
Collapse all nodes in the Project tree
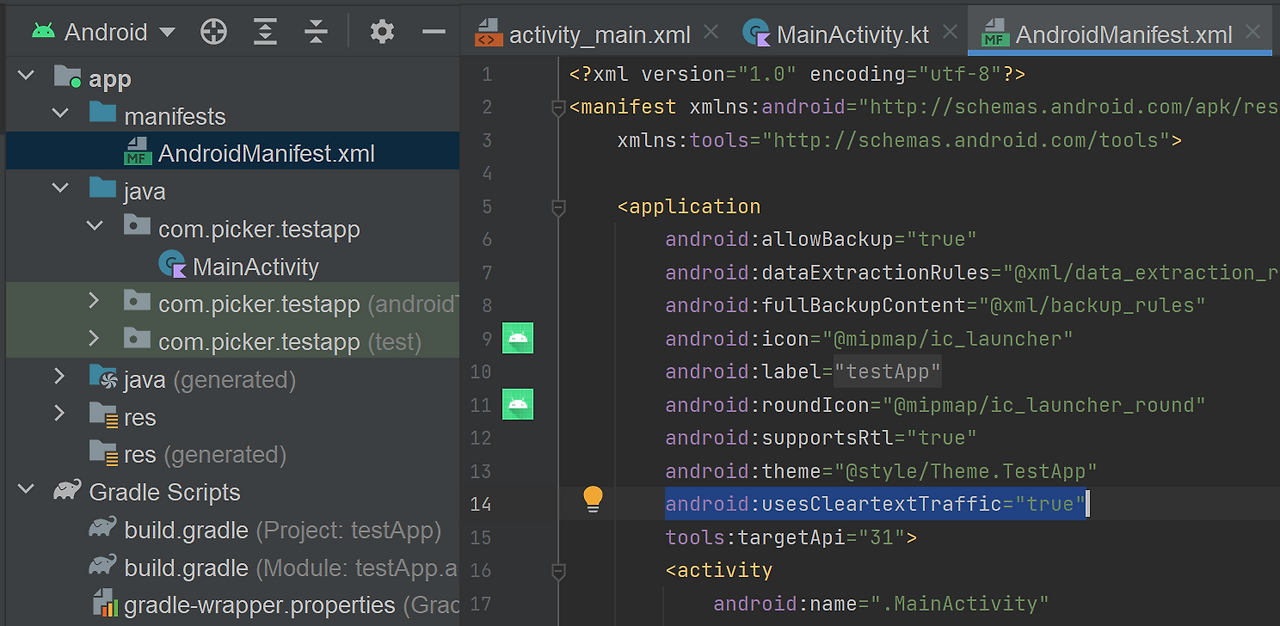pyautogui.click(x=315, y=31)
